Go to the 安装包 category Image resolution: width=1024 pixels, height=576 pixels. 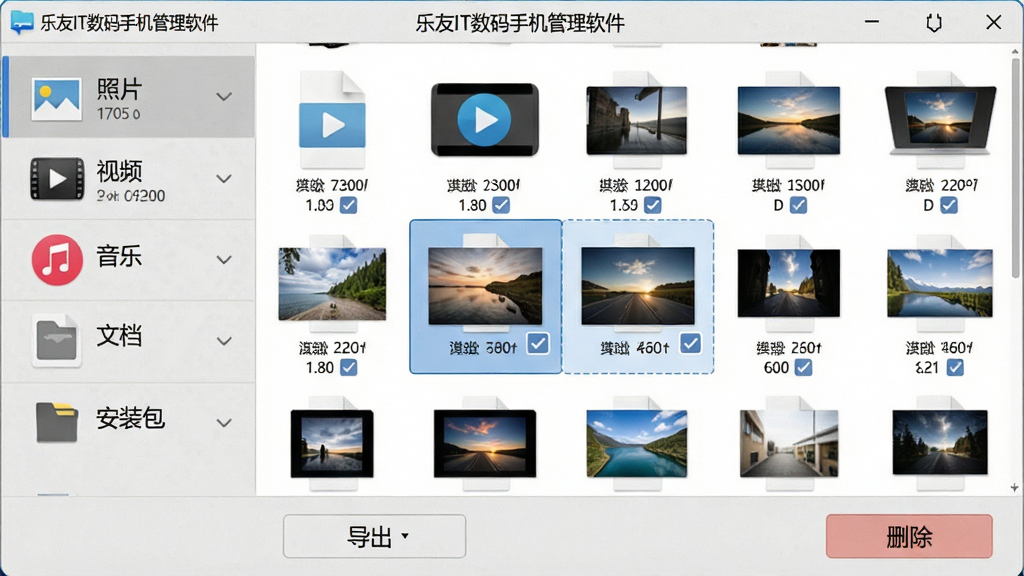pyautogui.click(x=129, y=421)
